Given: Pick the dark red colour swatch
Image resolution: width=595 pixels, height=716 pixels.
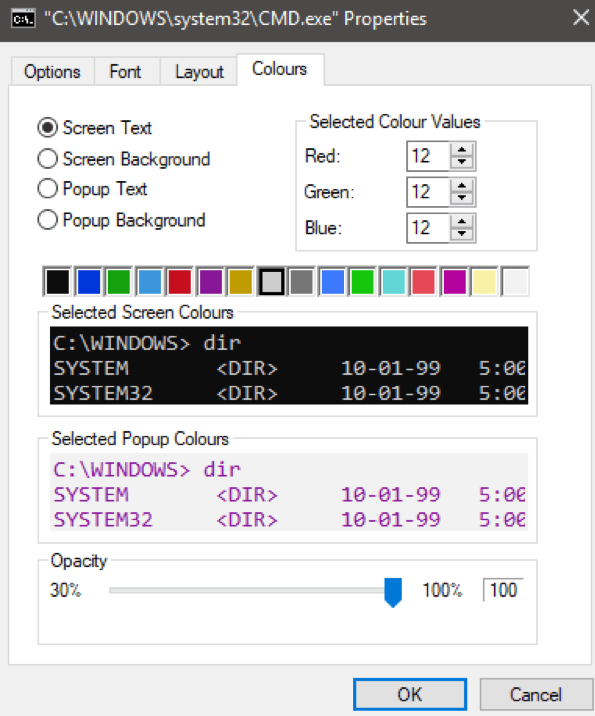Looking at the screenshot, I should point(179,281).
